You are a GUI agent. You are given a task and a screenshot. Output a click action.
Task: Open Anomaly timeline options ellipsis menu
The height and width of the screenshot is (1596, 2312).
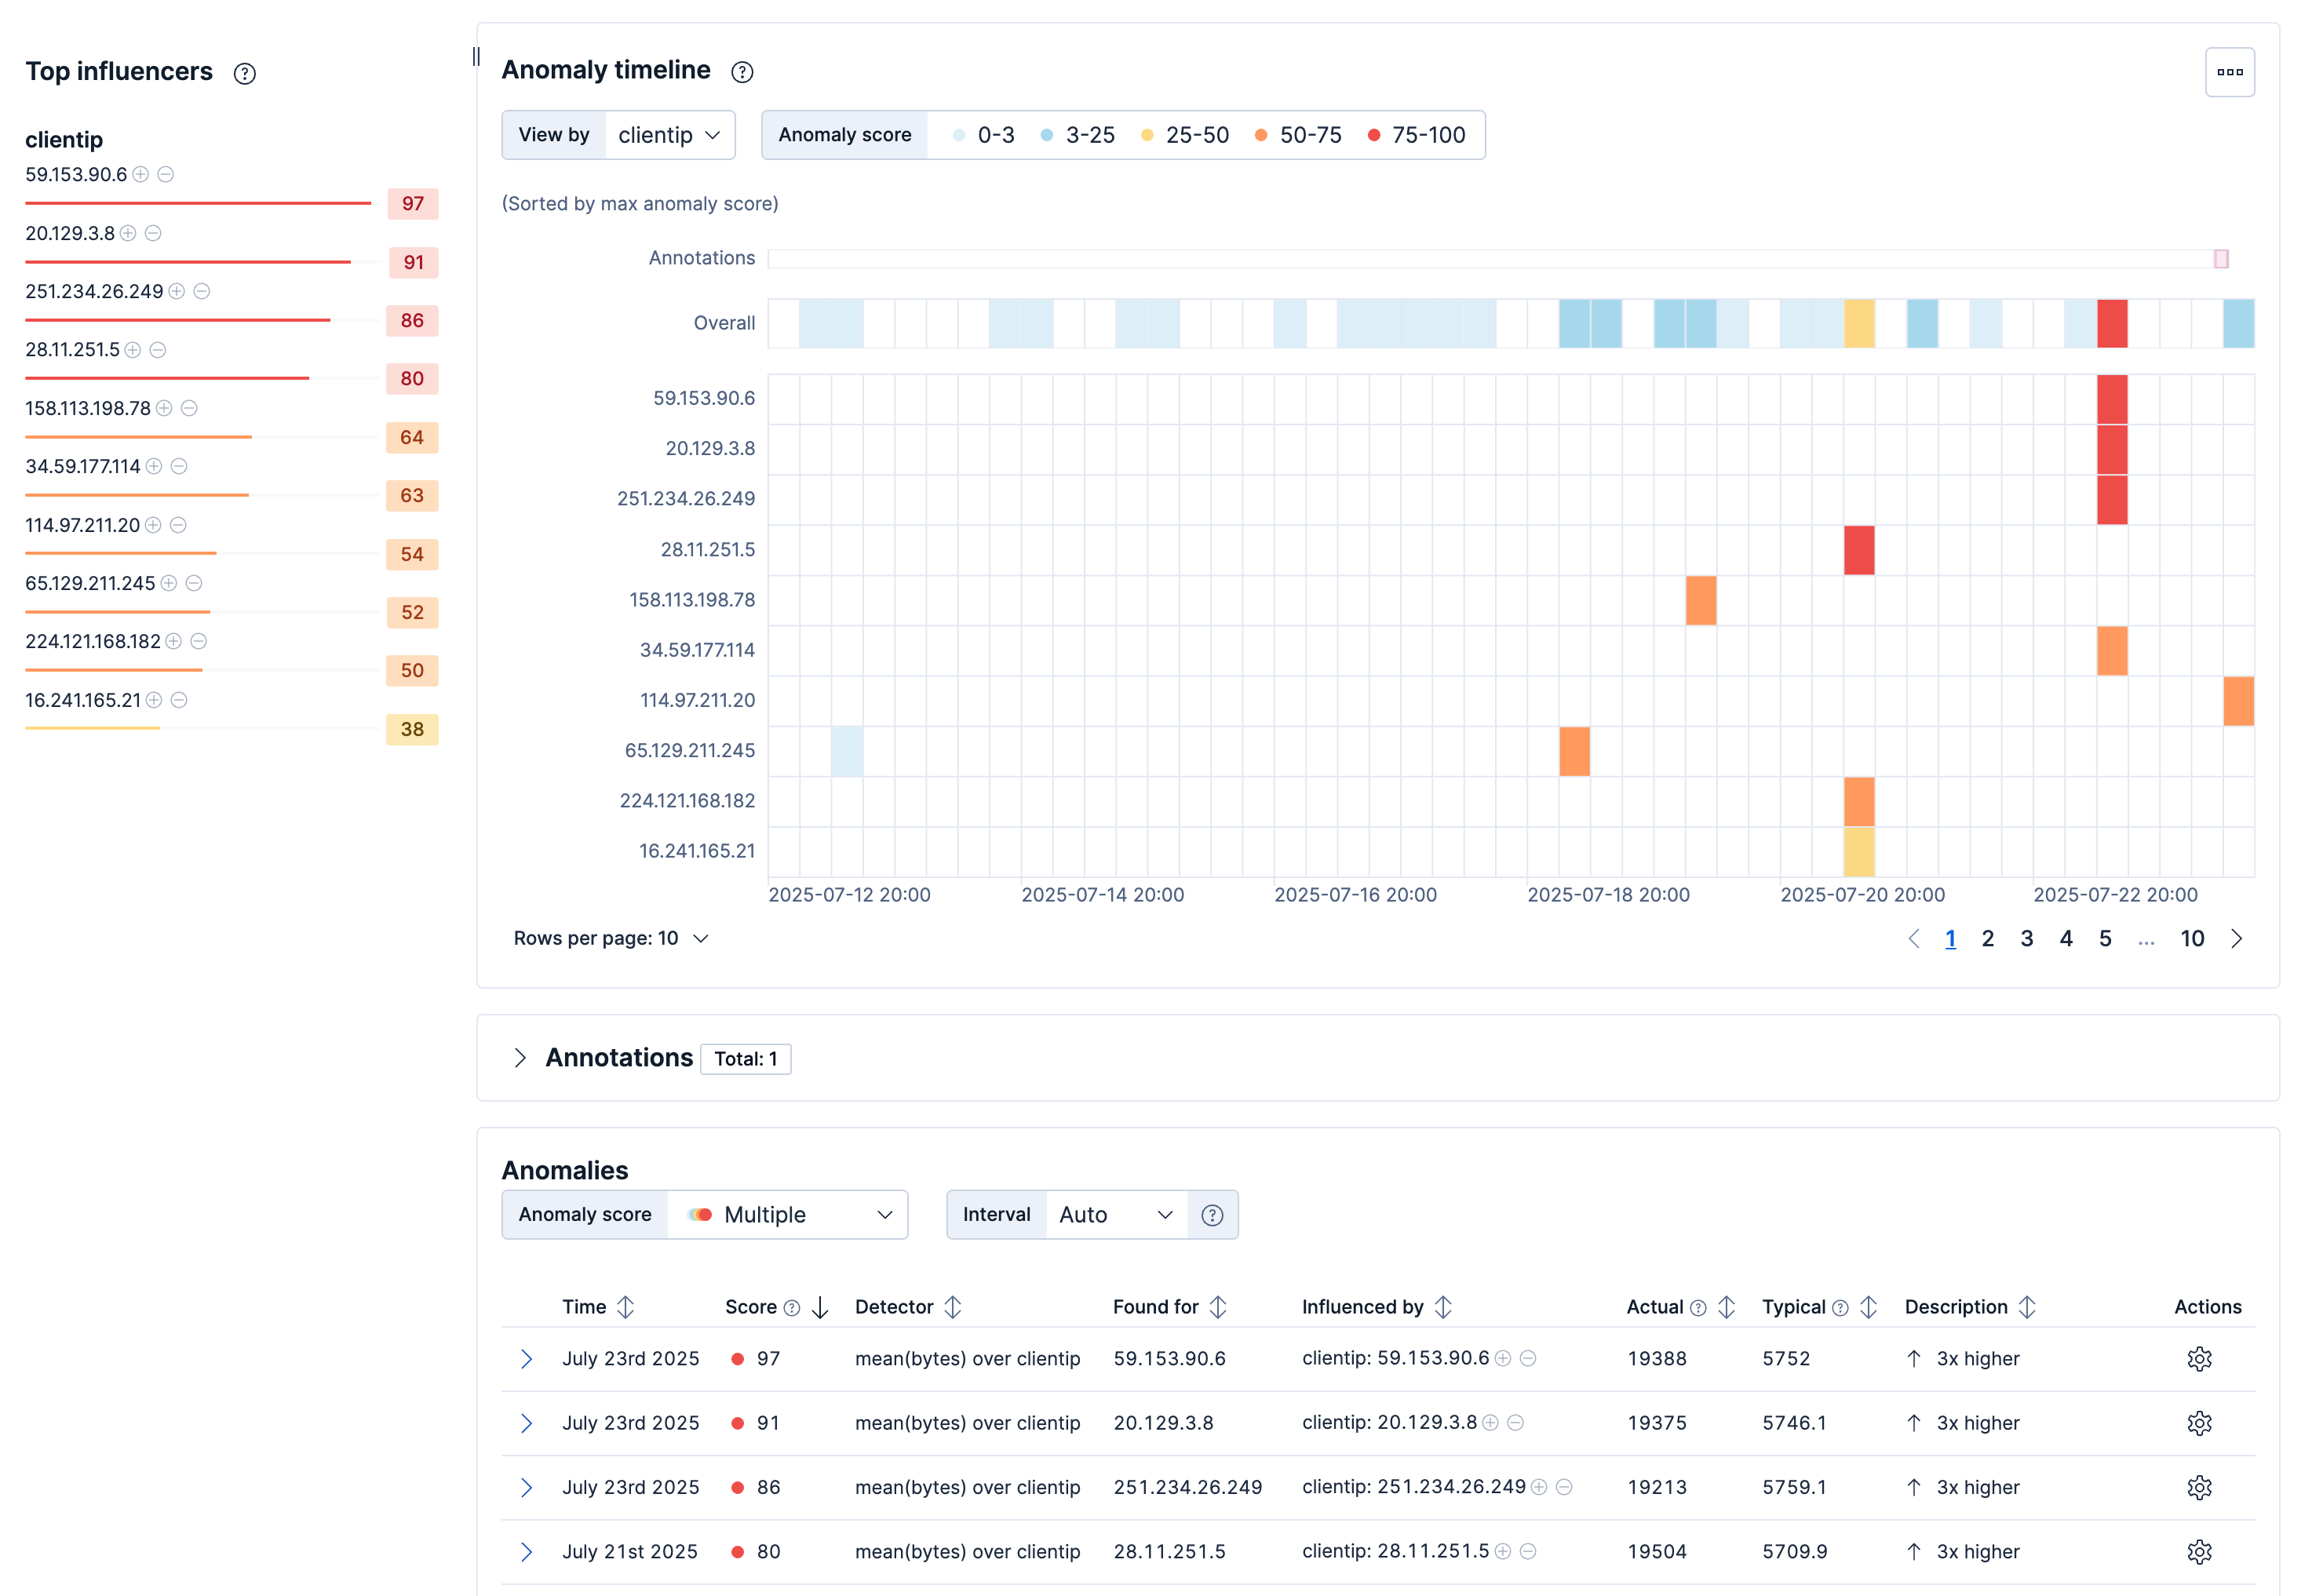(x=2229, y=72)
